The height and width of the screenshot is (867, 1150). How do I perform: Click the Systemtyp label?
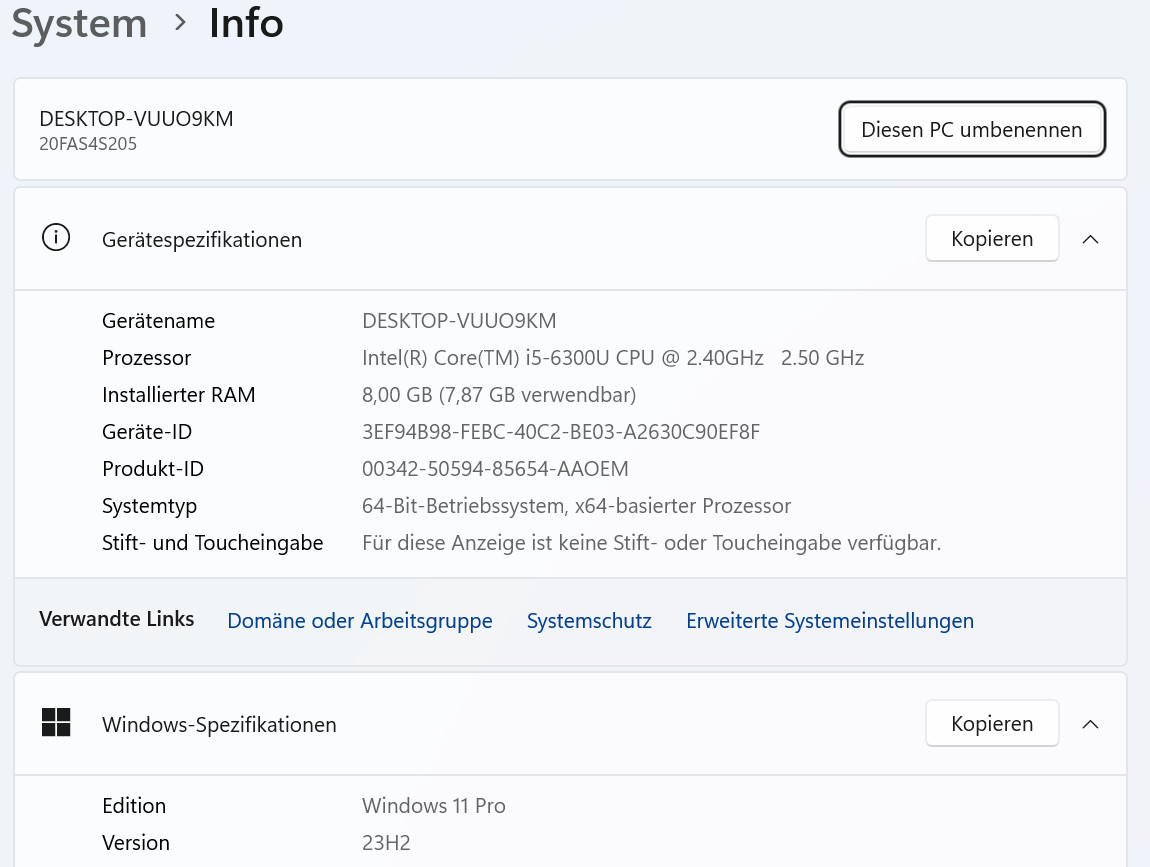pyautogui.click(x=150, y=506)
